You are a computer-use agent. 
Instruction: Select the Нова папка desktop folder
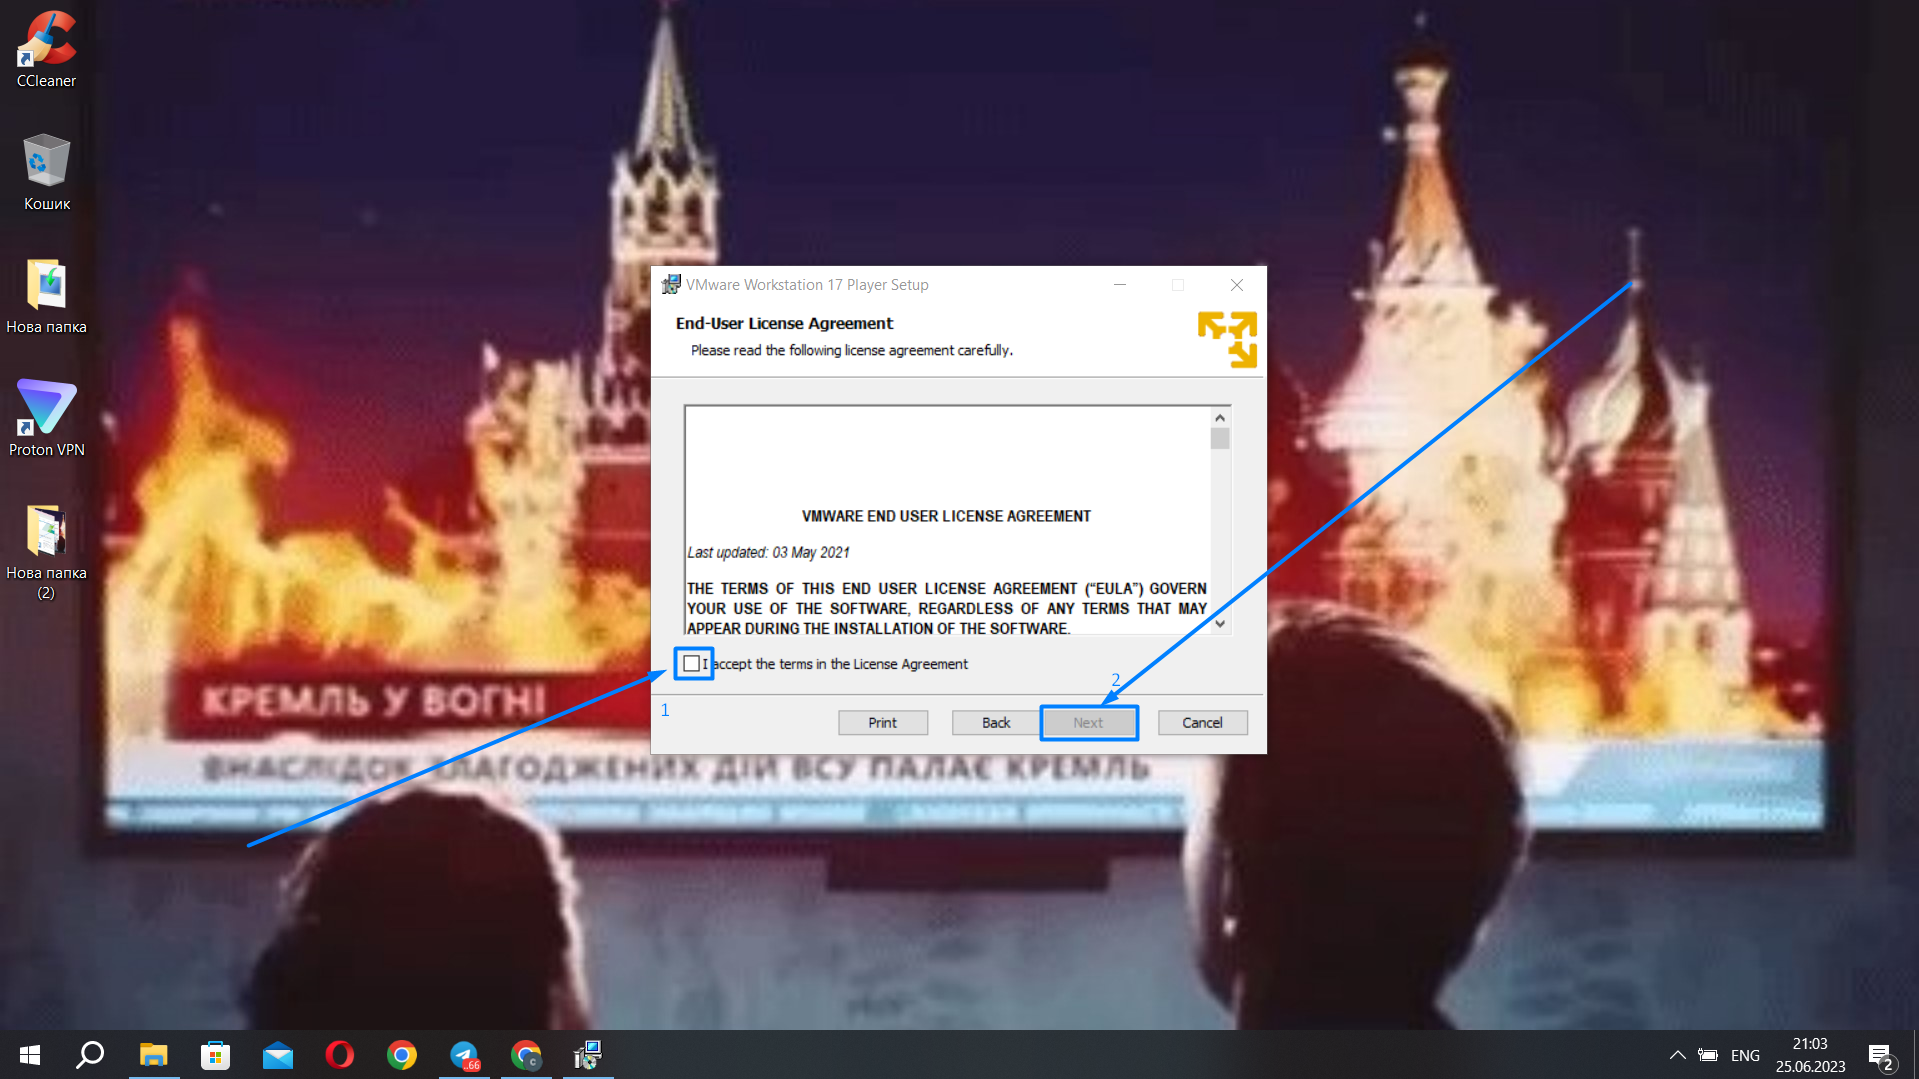click(x=46, y=296)
